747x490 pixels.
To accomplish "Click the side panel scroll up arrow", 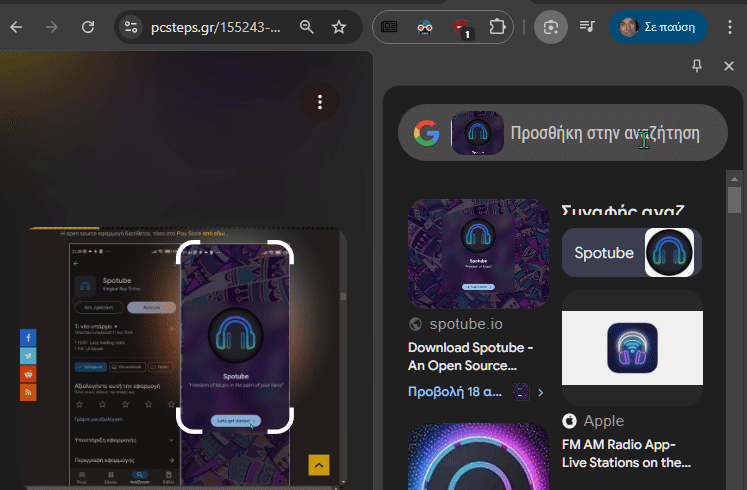I will [x=734, y=179].
